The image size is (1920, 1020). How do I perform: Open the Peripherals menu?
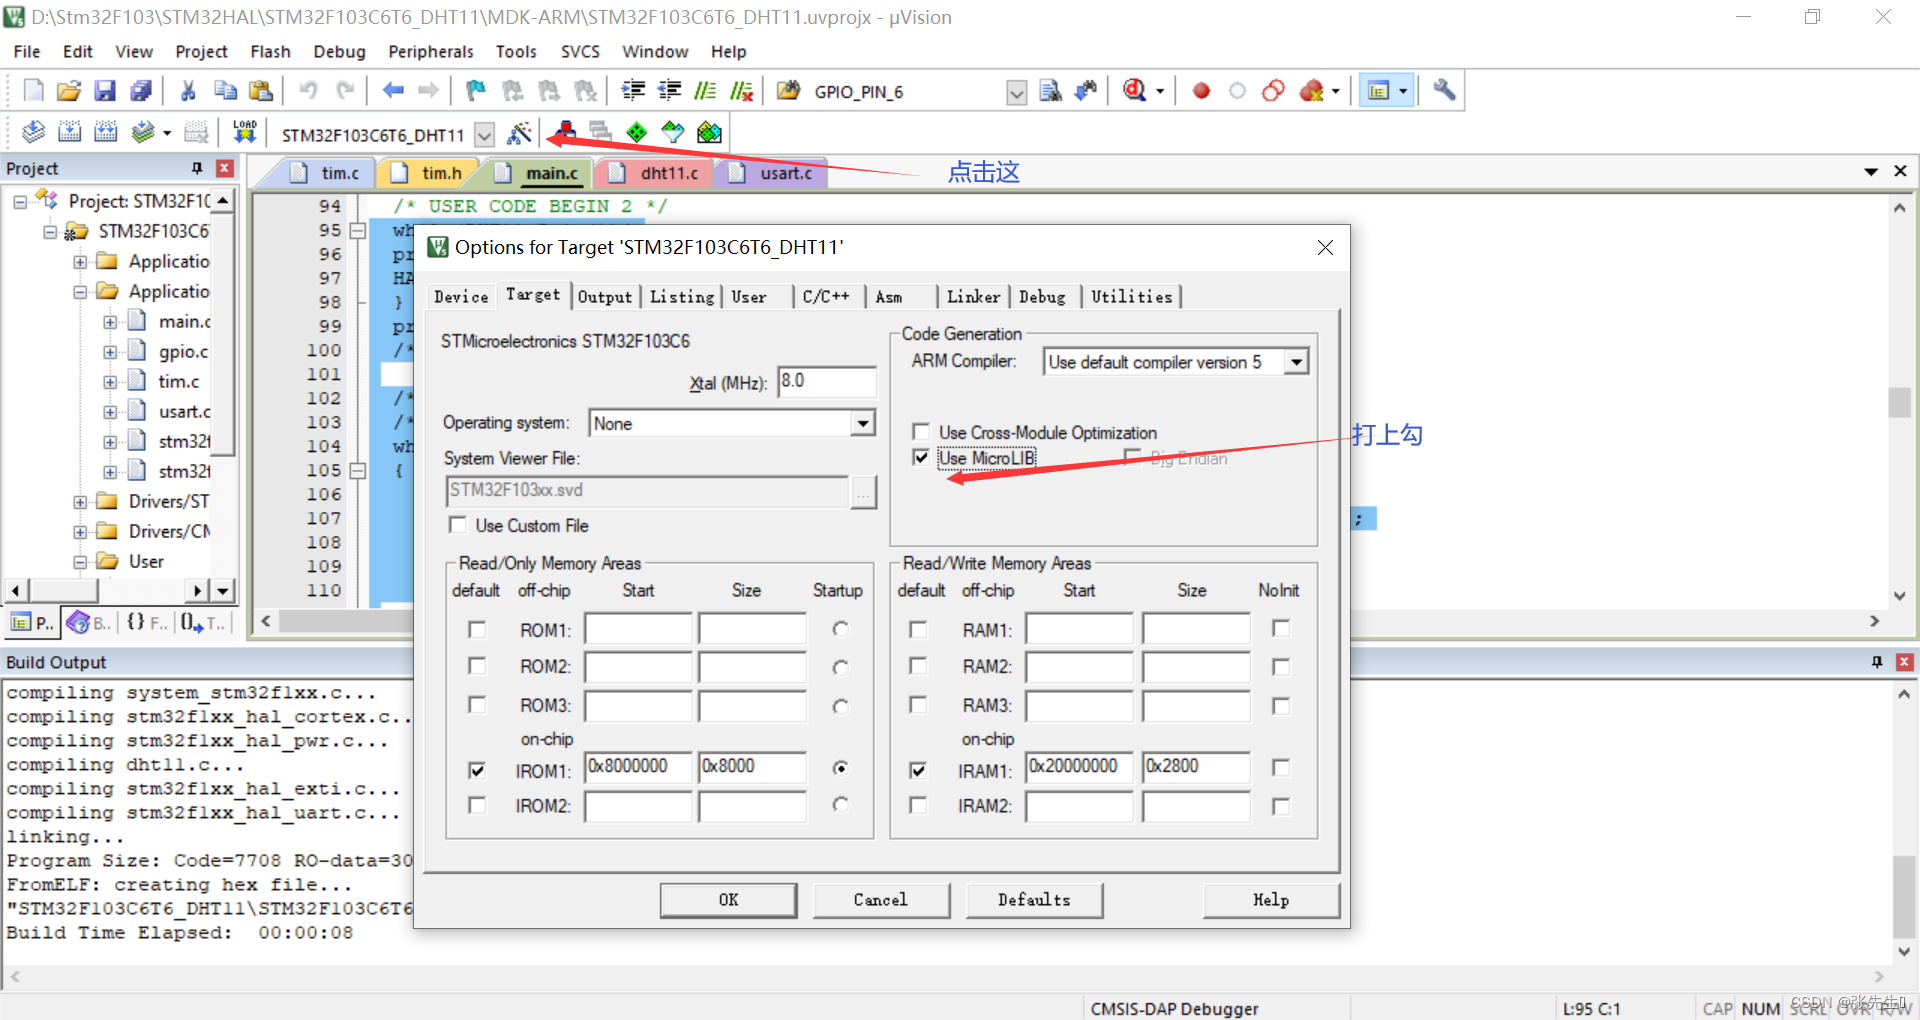(431, 51)
